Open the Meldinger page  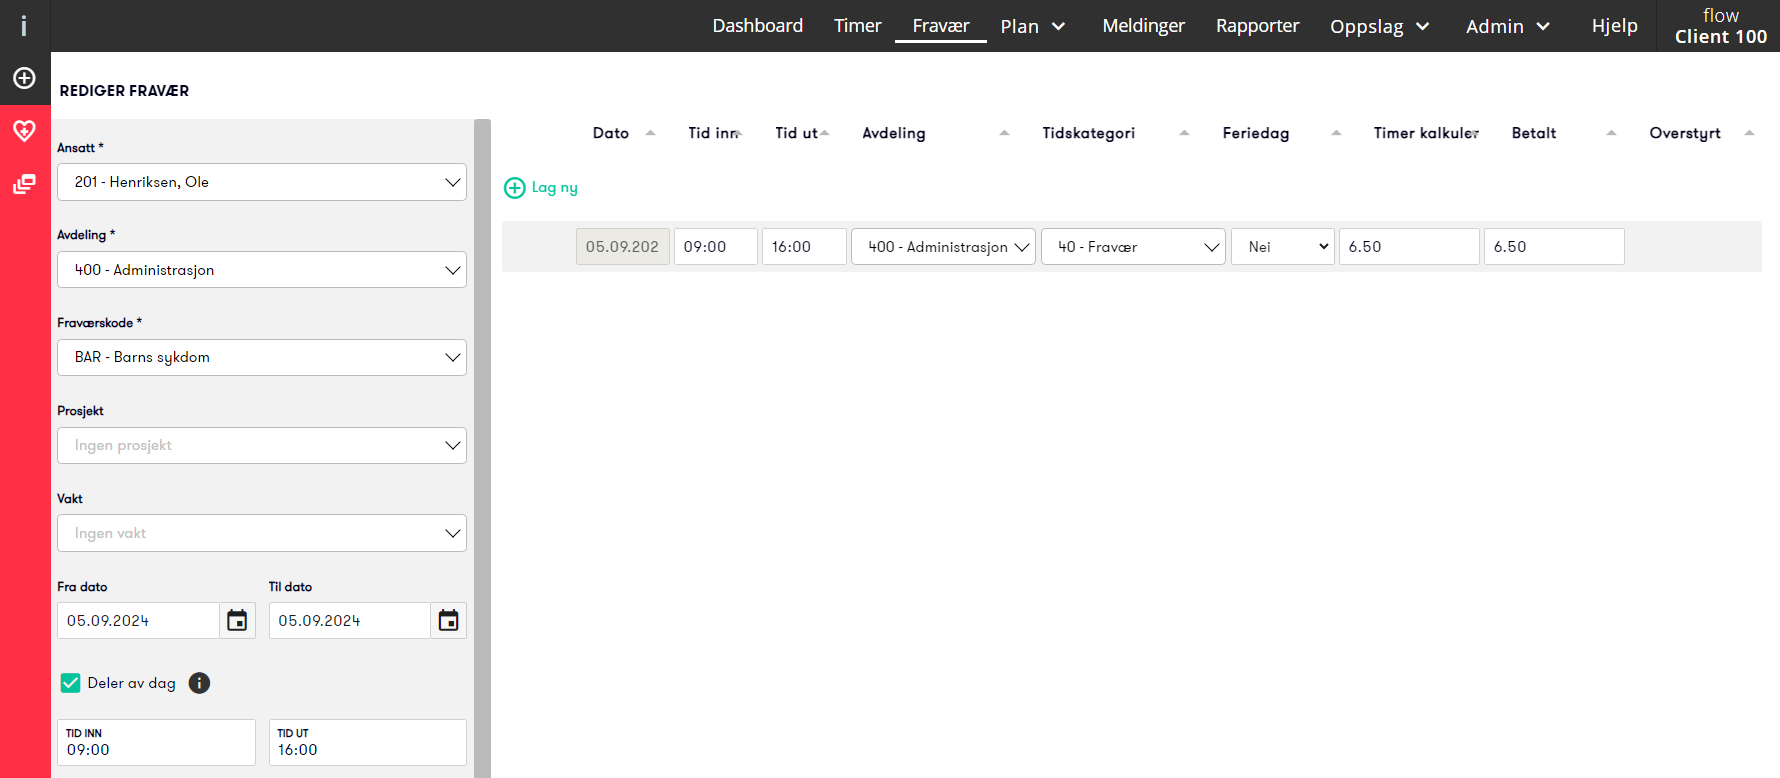tap(1143, 26)
